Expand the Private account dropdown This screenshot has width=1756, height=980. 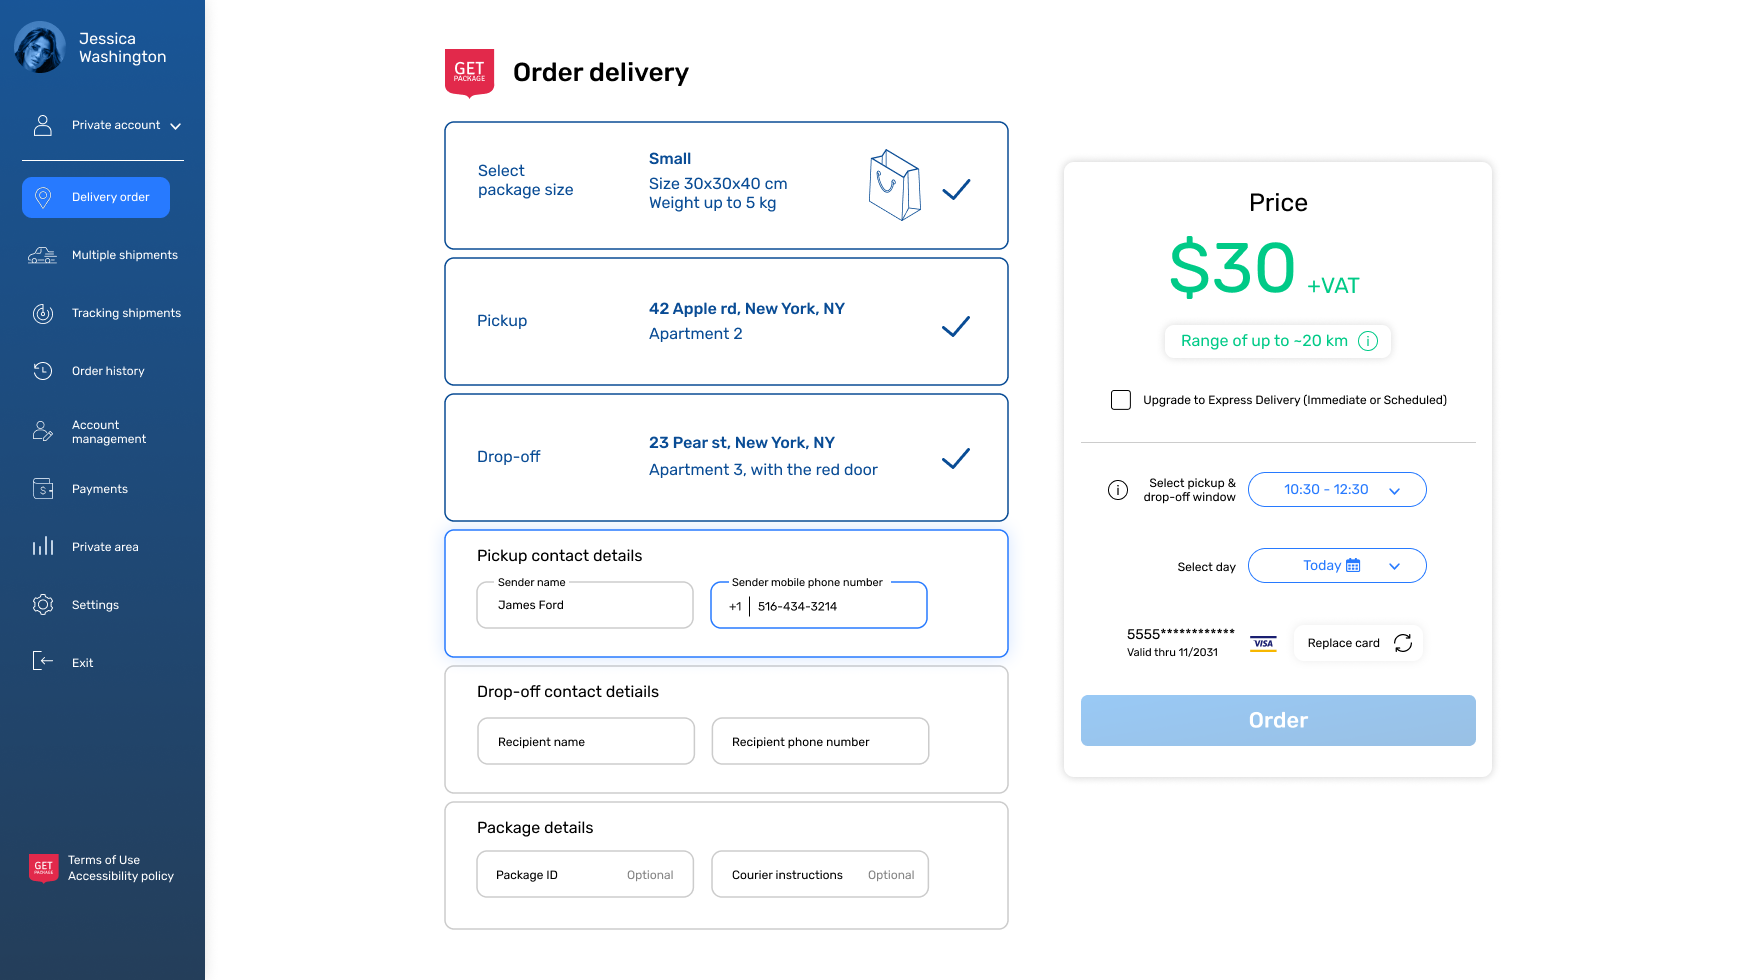tap(176, 126)
